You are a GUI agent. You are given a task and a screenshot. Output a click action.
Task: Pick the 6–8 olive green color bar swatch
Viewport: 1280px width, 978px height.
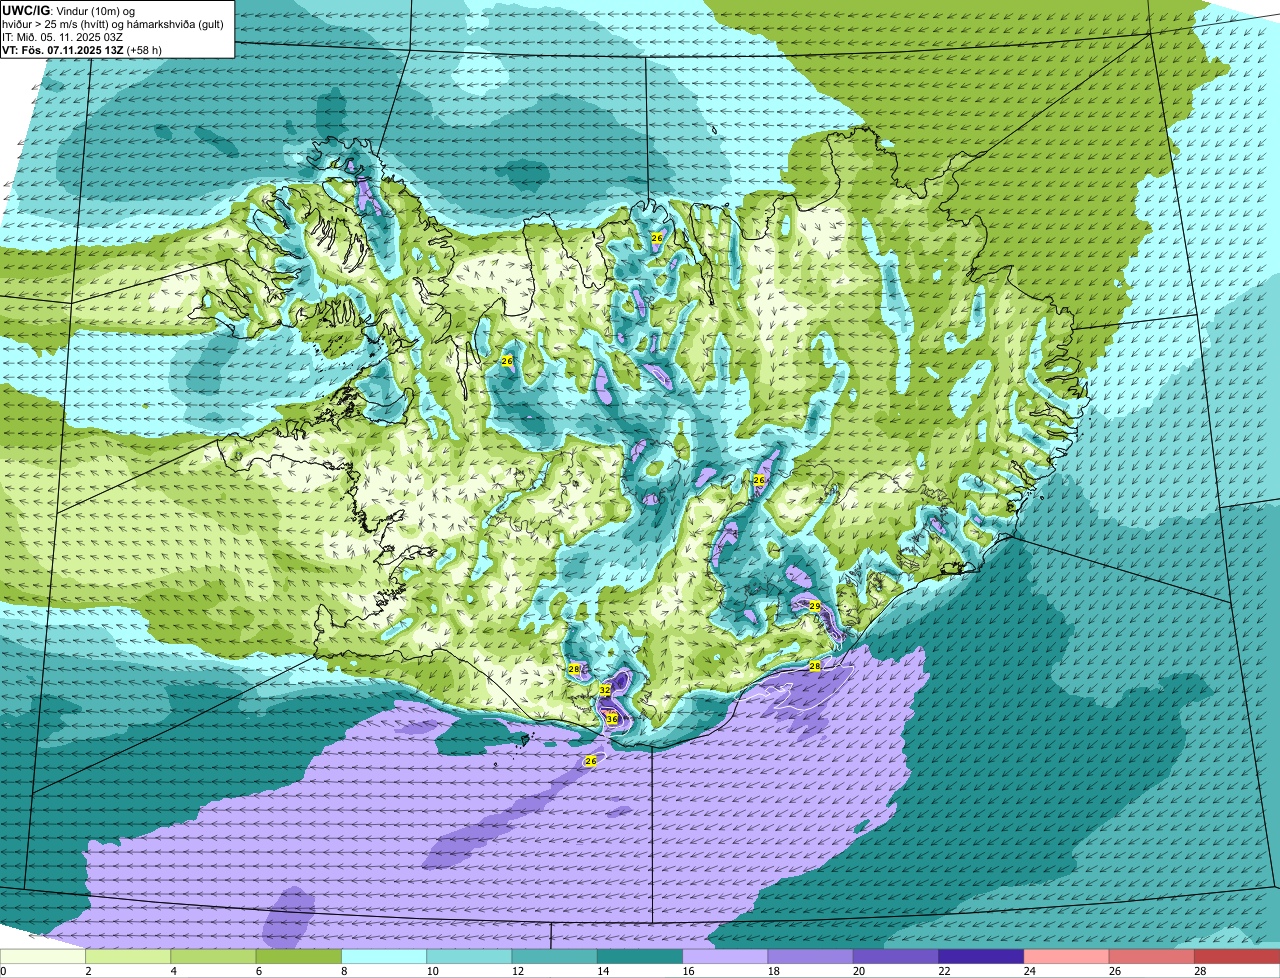(299, 957)
